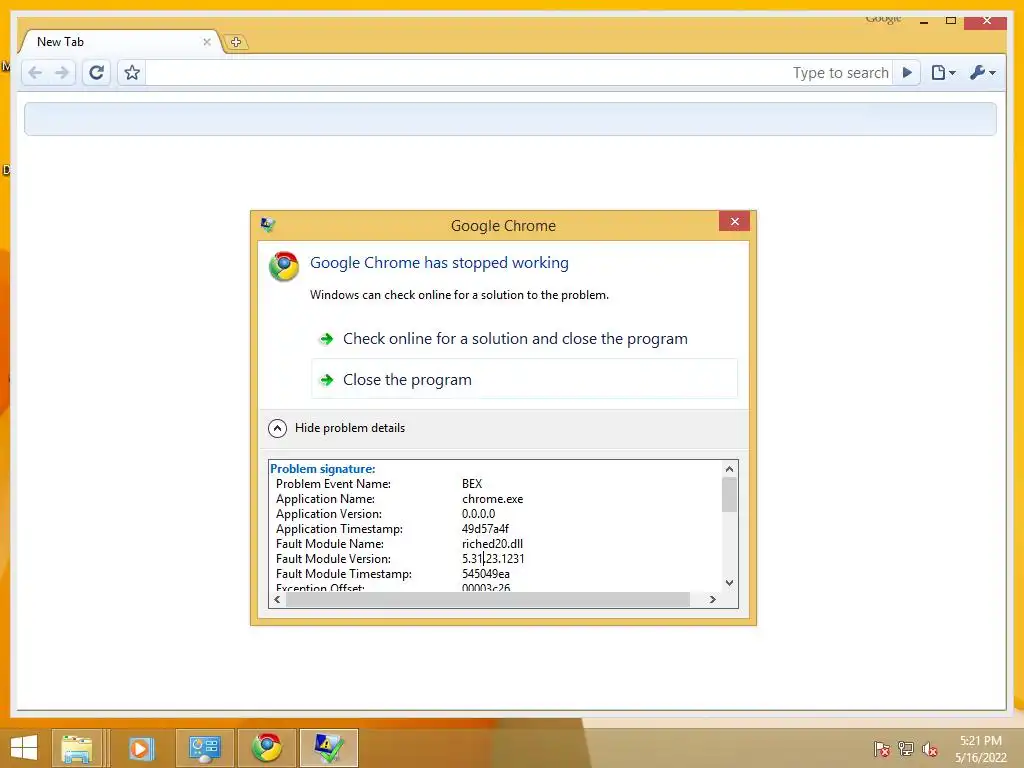Click left arrow of horizontal scrollbar
Image resolution: width=1024 pixels, height=768 pixels.
(278, 600)
